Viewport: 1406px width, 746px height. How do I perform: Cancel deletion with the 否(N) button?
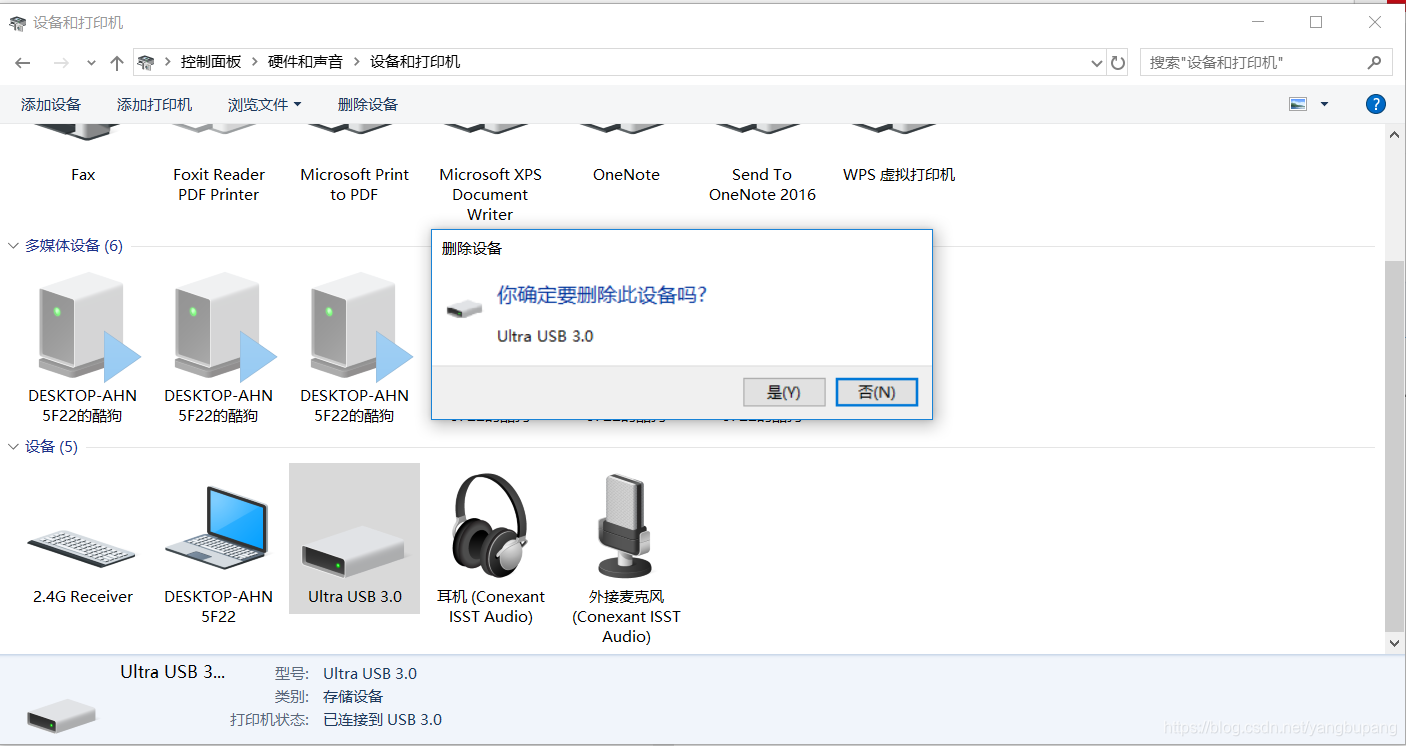pos(876,392)
